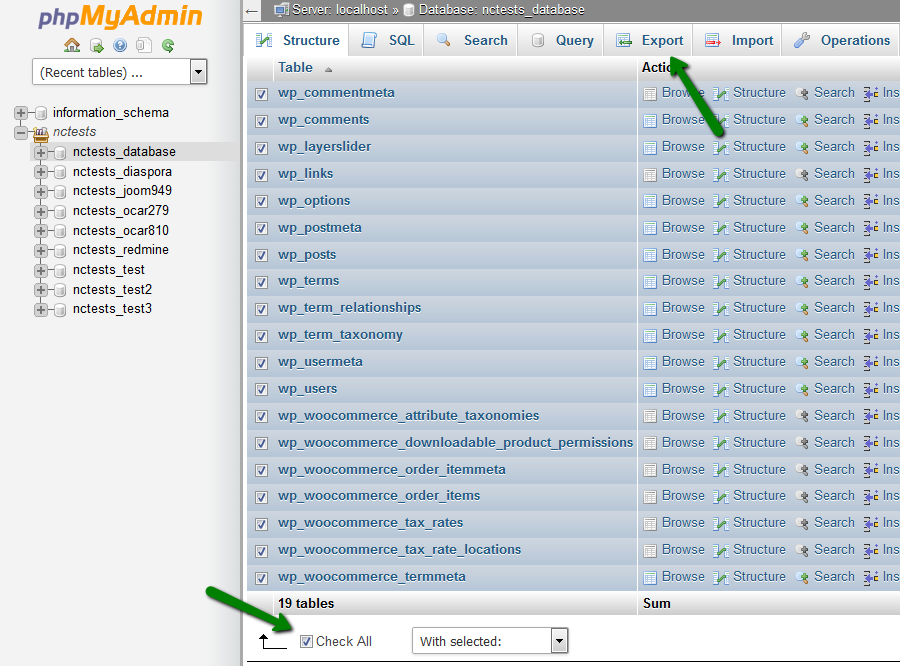Open the wp_layerslider table link

point(324,146)
